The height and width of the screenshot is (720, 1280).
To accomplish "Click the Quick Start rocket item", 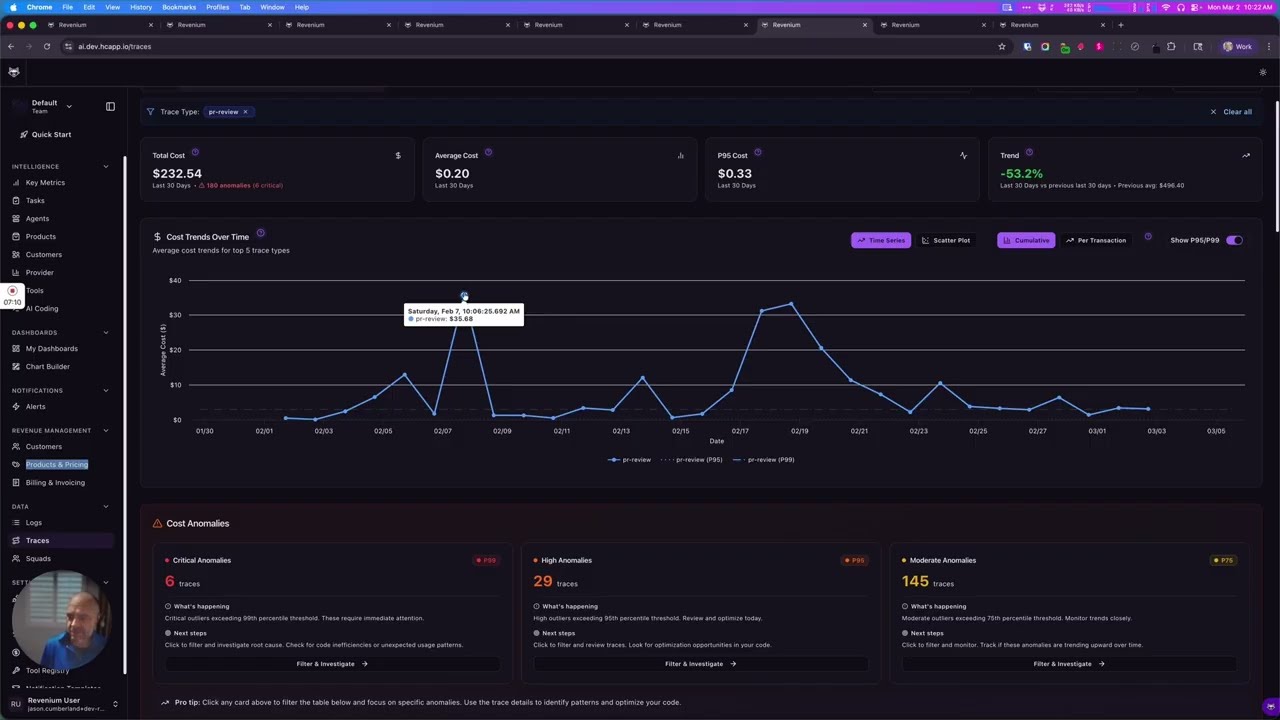I will coord(45,134).
